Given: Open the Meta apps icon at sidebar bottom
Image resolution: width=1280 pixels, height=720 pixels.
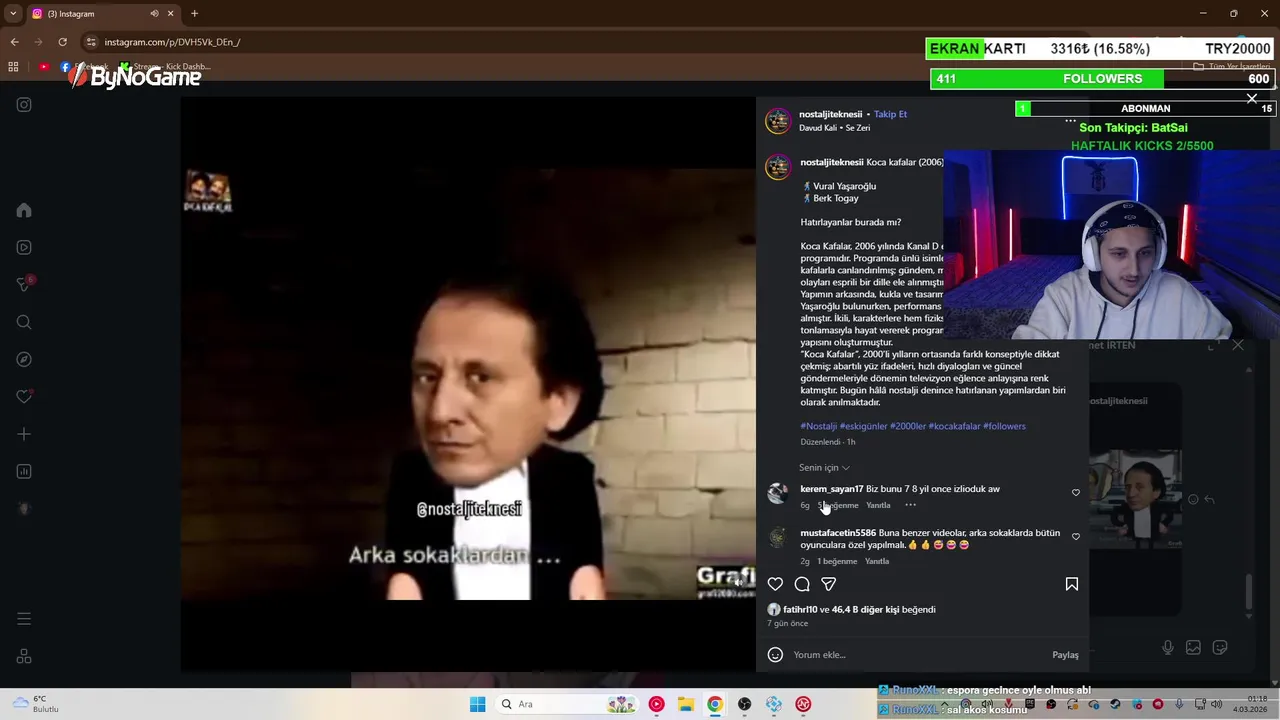Looking at the screenshot, I should (24, 657).
